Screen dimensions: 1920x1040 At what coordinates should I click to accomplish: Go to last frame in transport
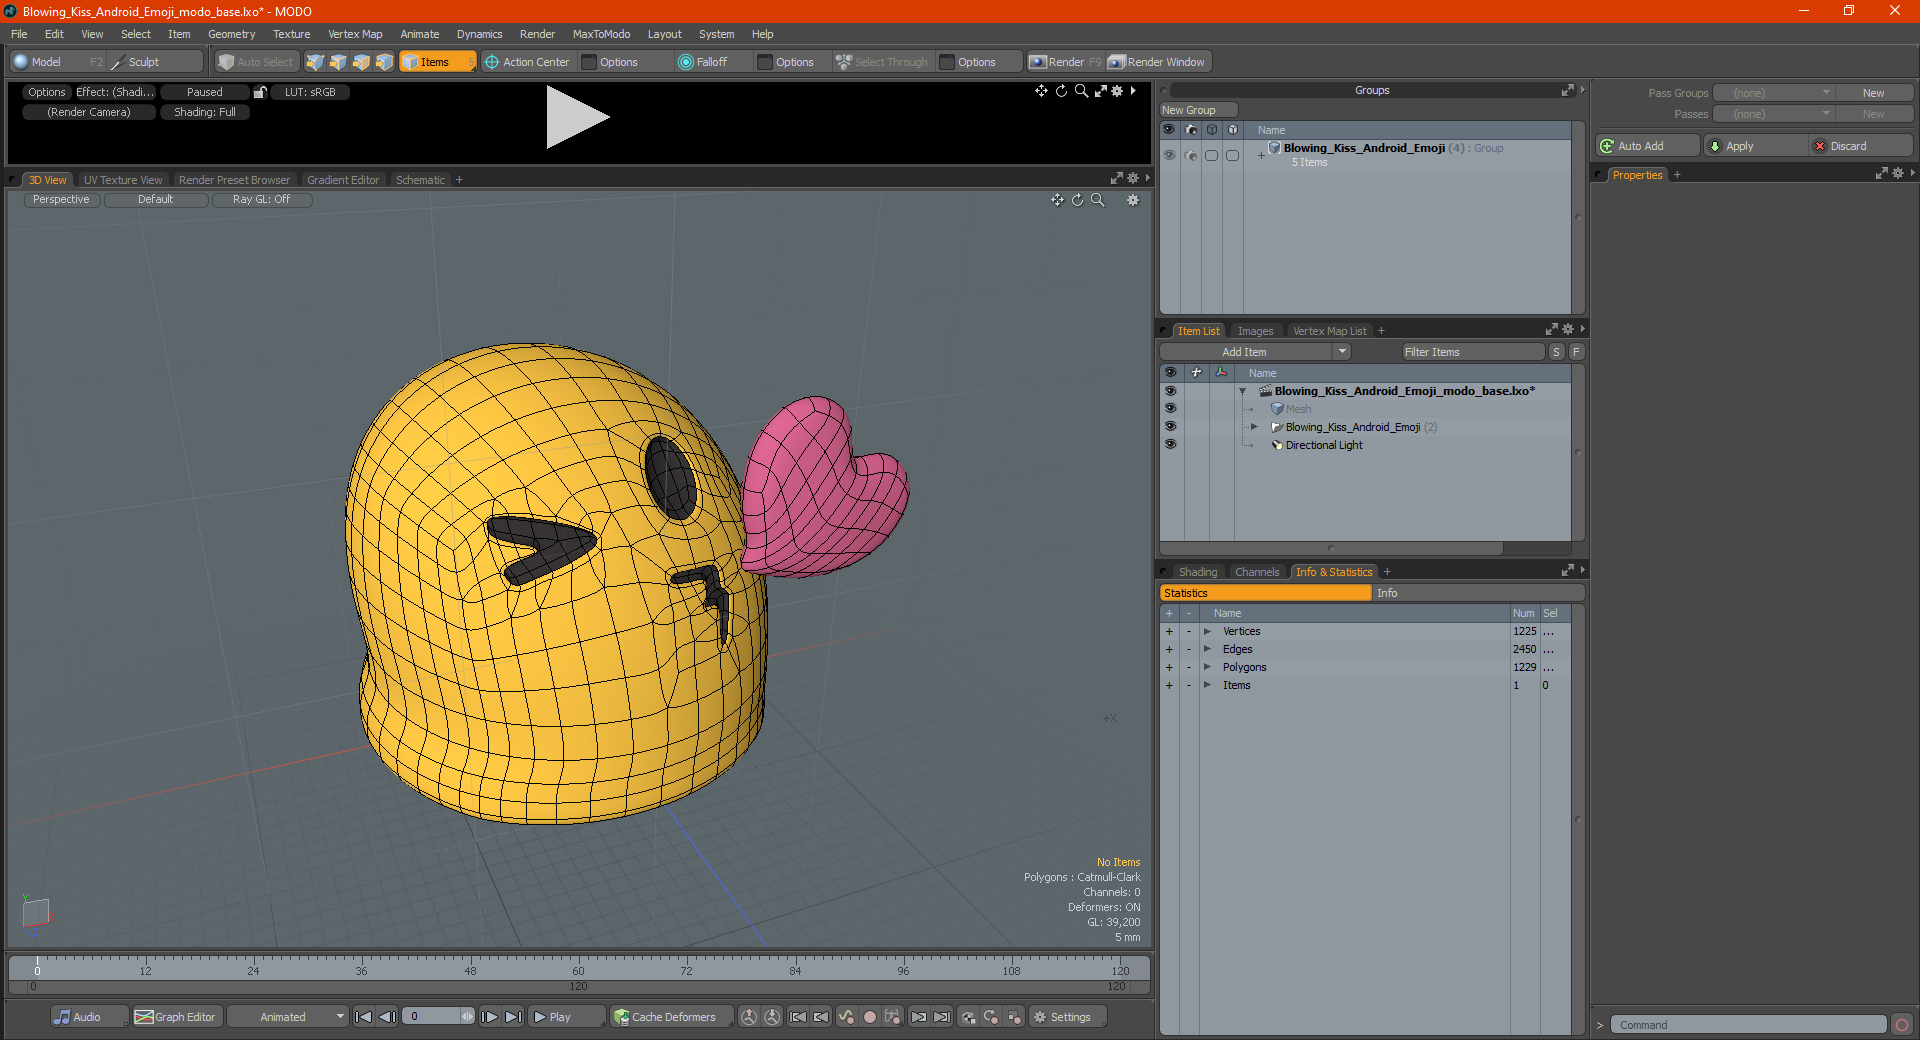[x=513, y=1017]
